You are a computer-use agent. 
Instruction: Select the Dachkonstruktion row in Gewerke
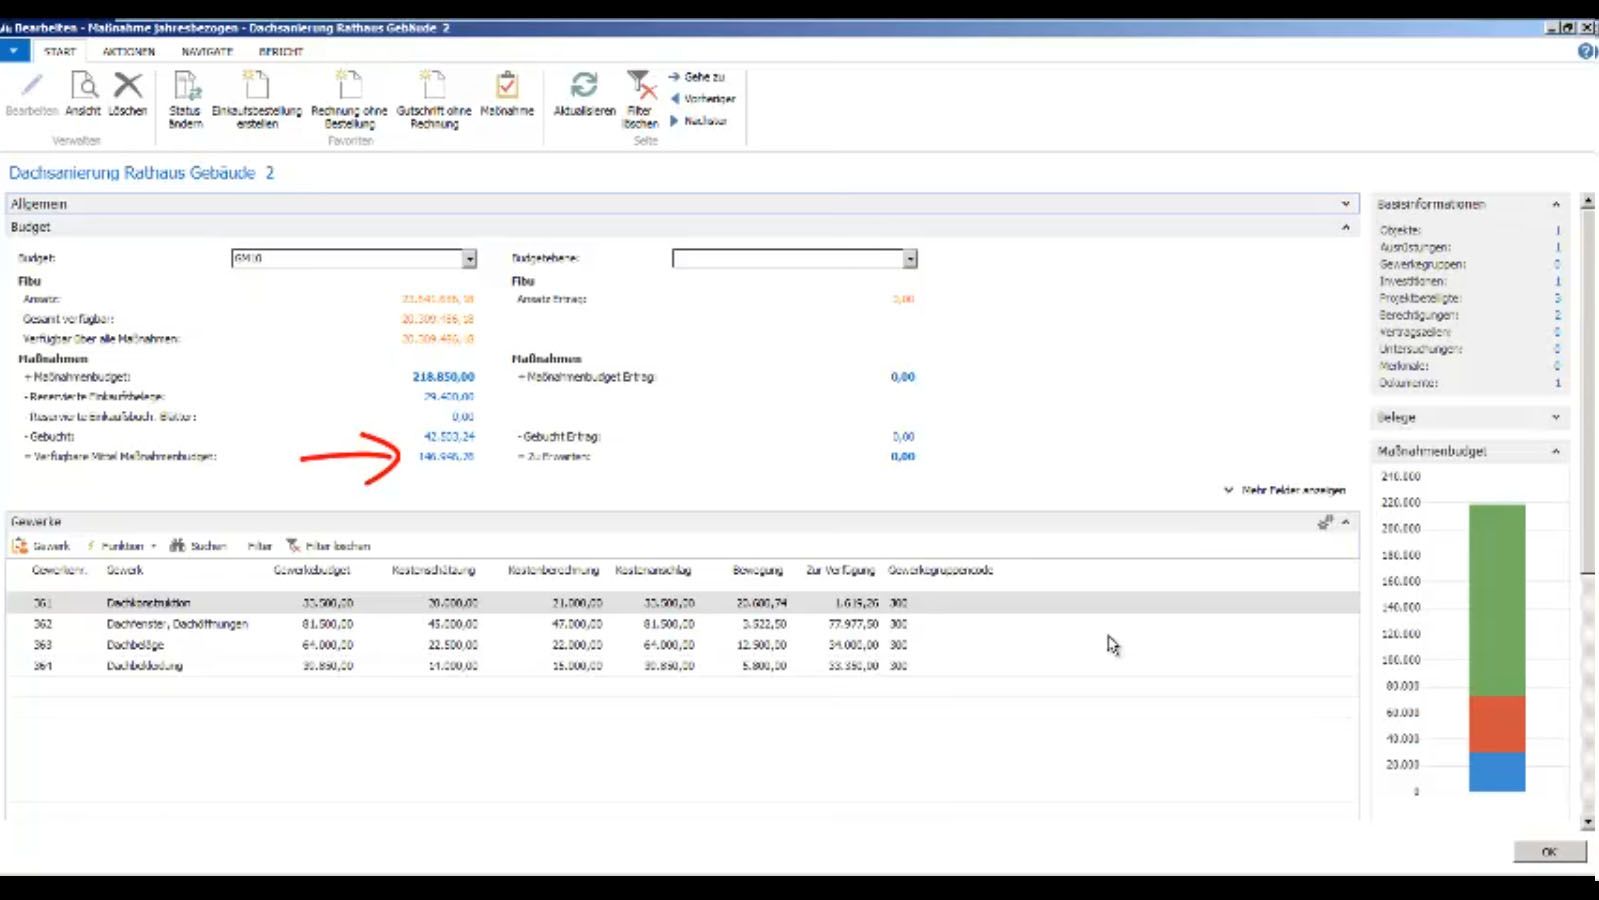click(x=148, y=603)
